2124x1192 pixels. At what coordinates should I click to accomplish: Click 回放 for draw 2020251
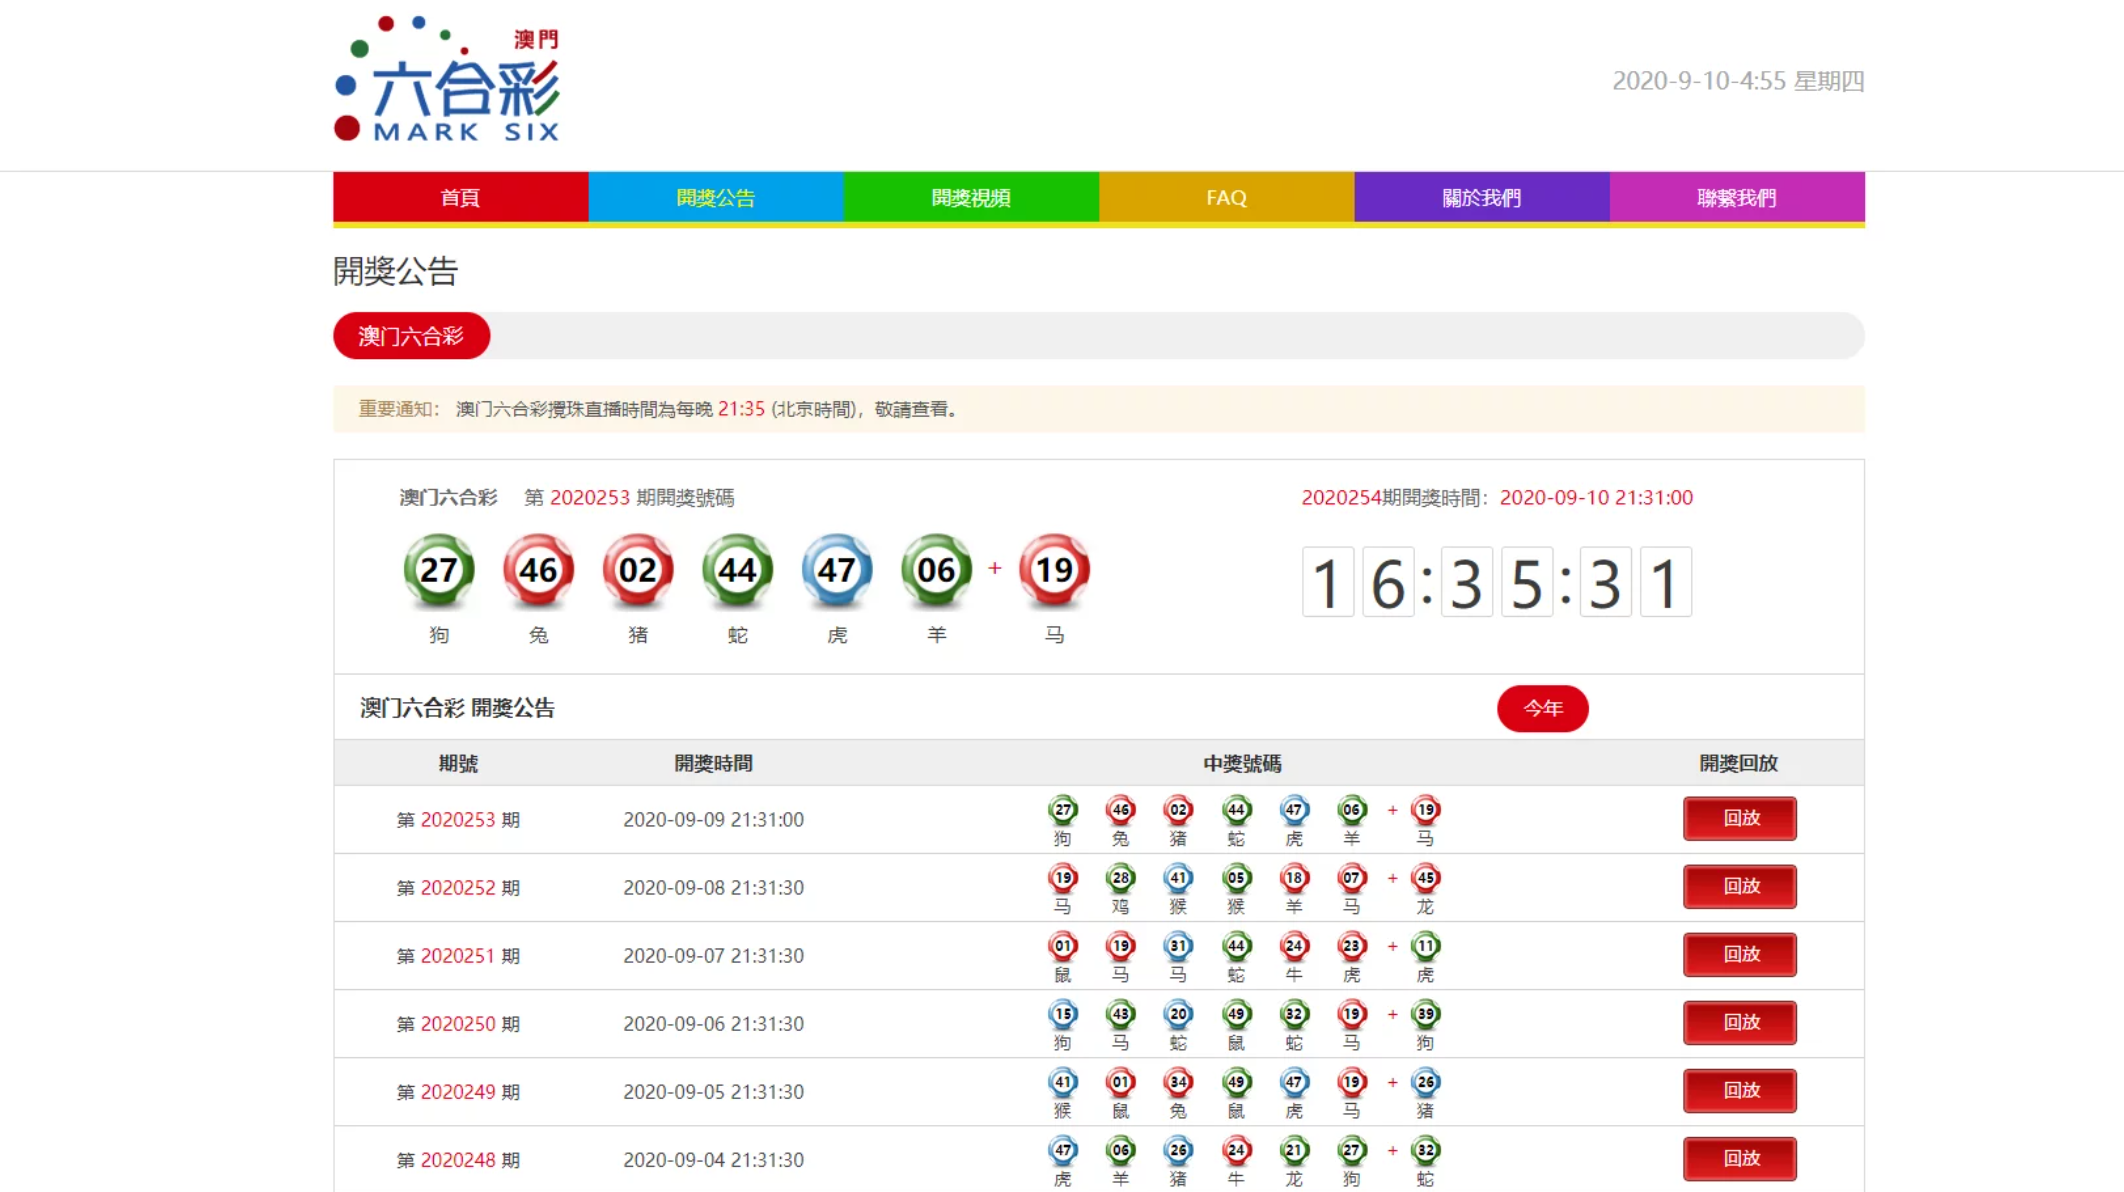tap(1739, 954)
